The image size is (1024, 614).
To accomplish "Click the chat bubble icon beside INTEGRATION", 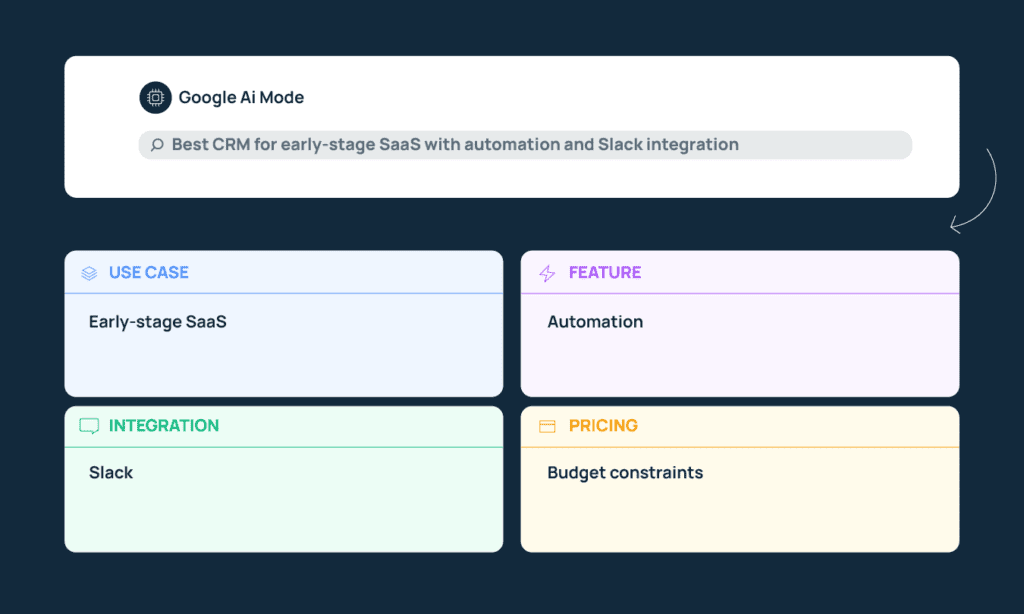I will pos(89,426).
